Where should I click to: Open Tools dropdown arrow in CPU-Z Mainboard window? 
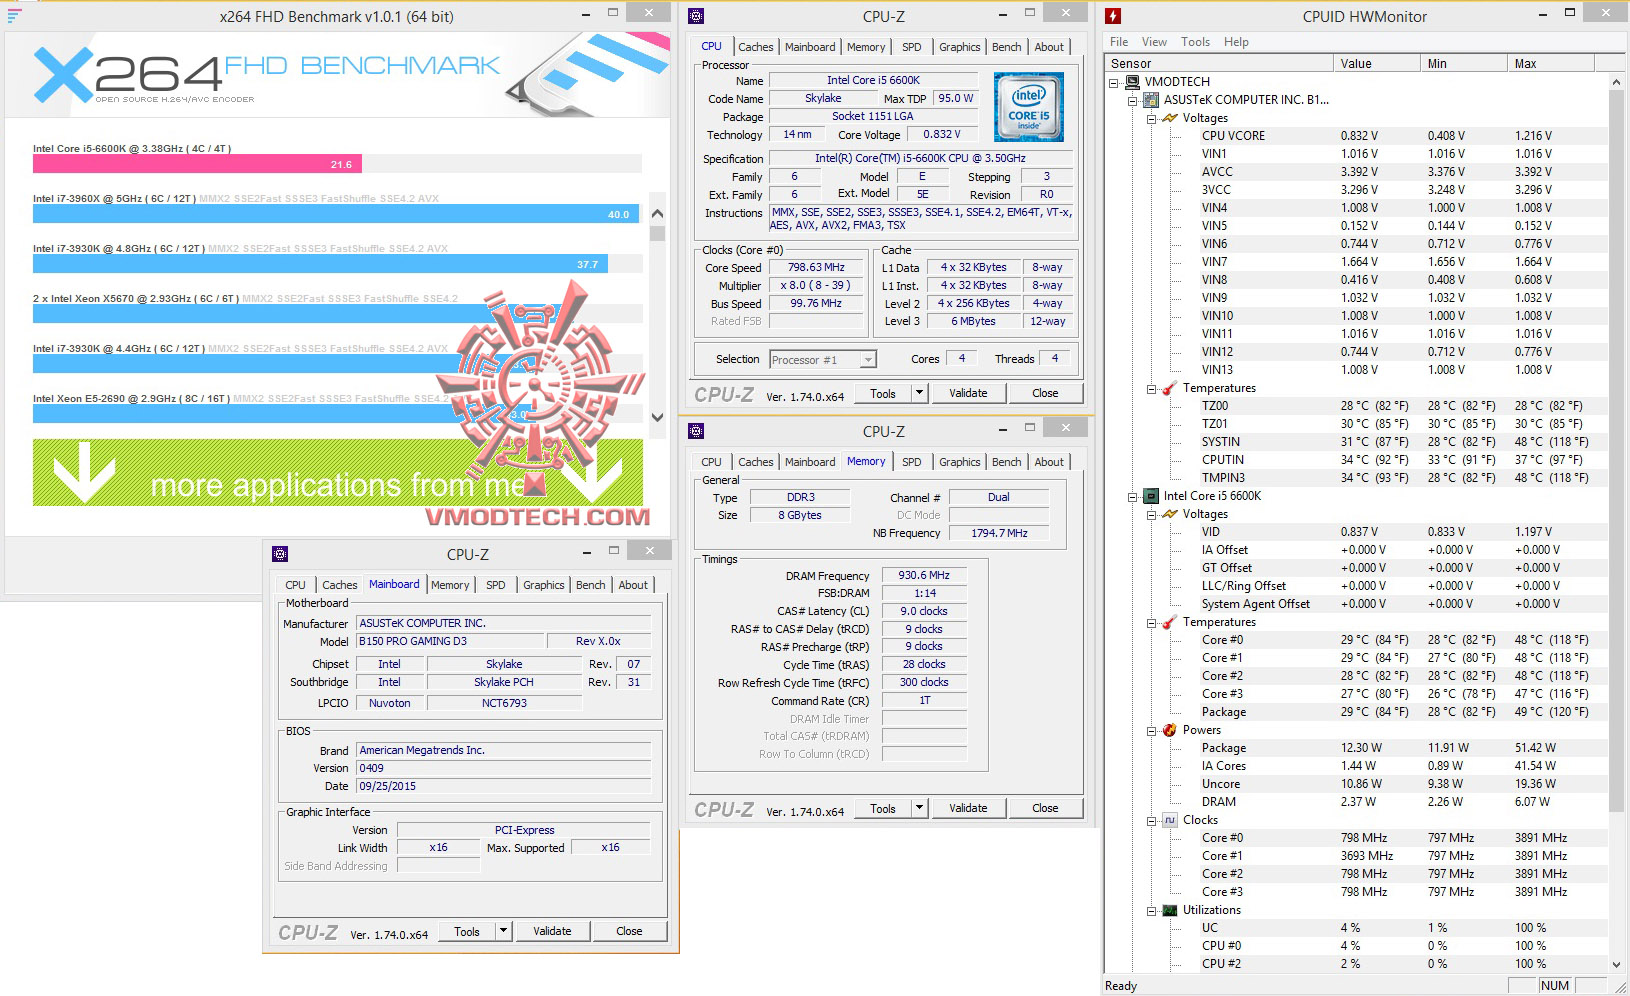503,931
